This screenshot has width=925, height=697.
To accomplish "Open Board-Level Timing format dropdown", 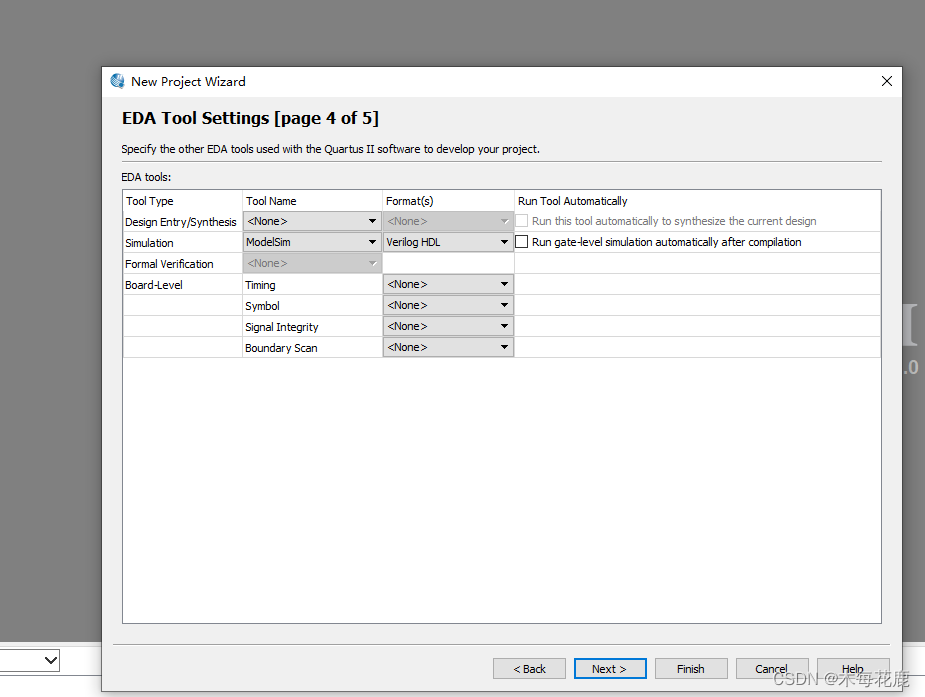I will (448, 284).
